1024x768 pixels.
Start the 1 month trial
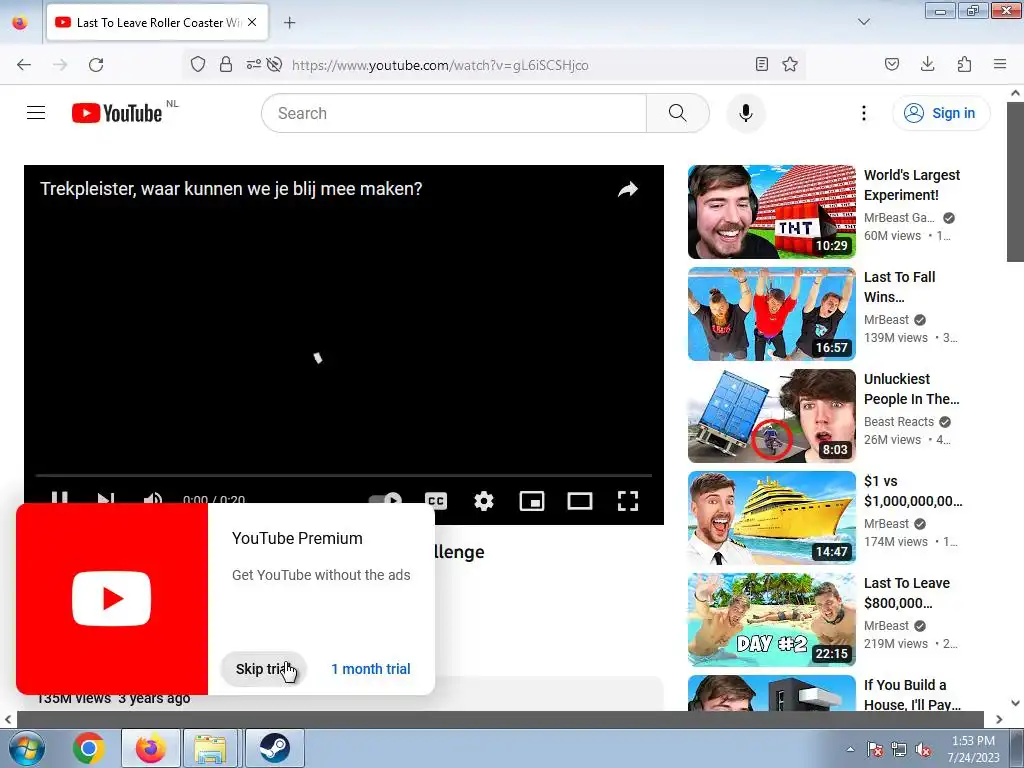(370, 669)
